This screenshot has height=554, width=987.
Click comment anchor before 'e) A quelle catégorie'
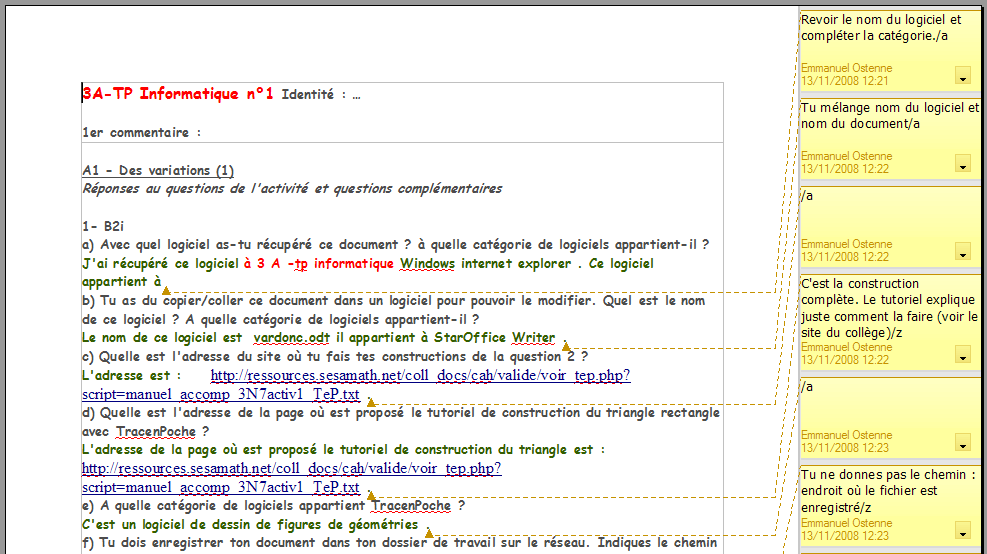click(x=371, y=495)
